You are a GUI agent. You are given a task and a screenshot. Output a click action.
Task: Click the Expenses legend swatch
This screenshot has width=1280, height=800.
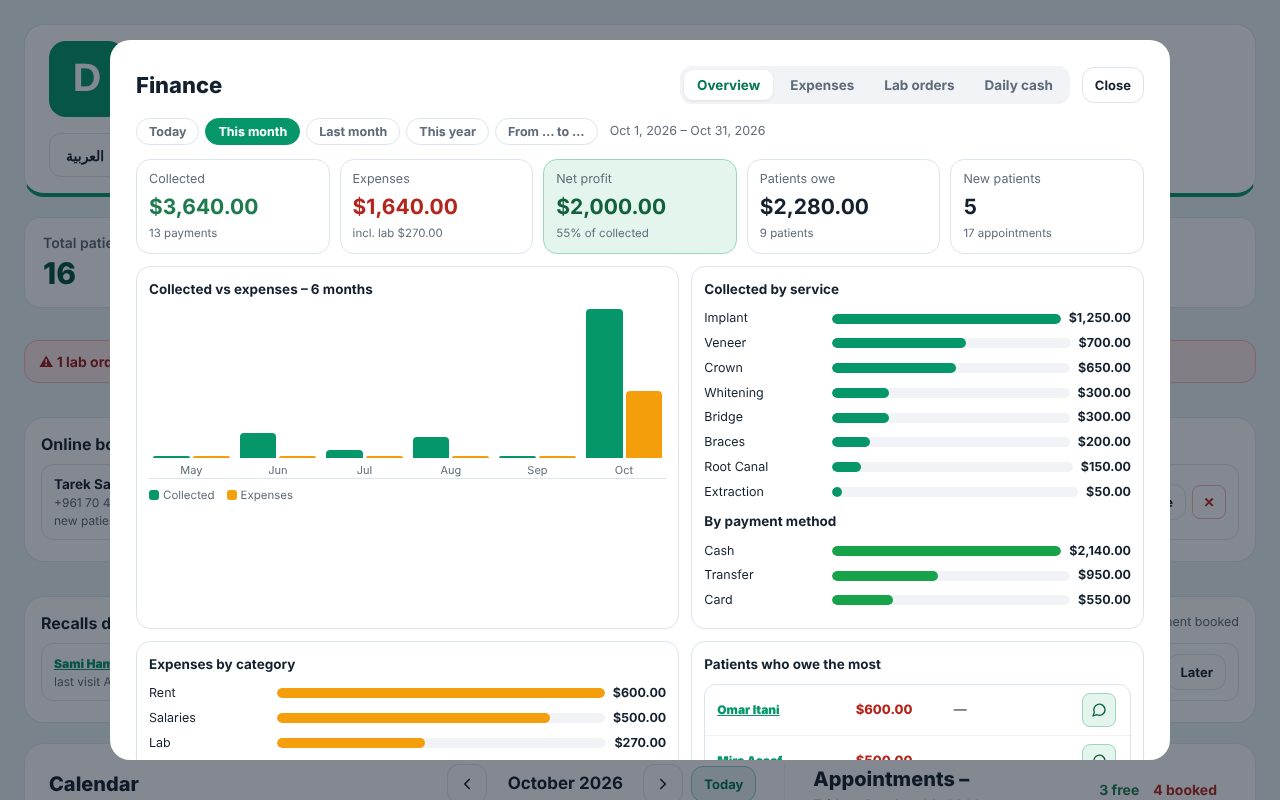point(232,495)
